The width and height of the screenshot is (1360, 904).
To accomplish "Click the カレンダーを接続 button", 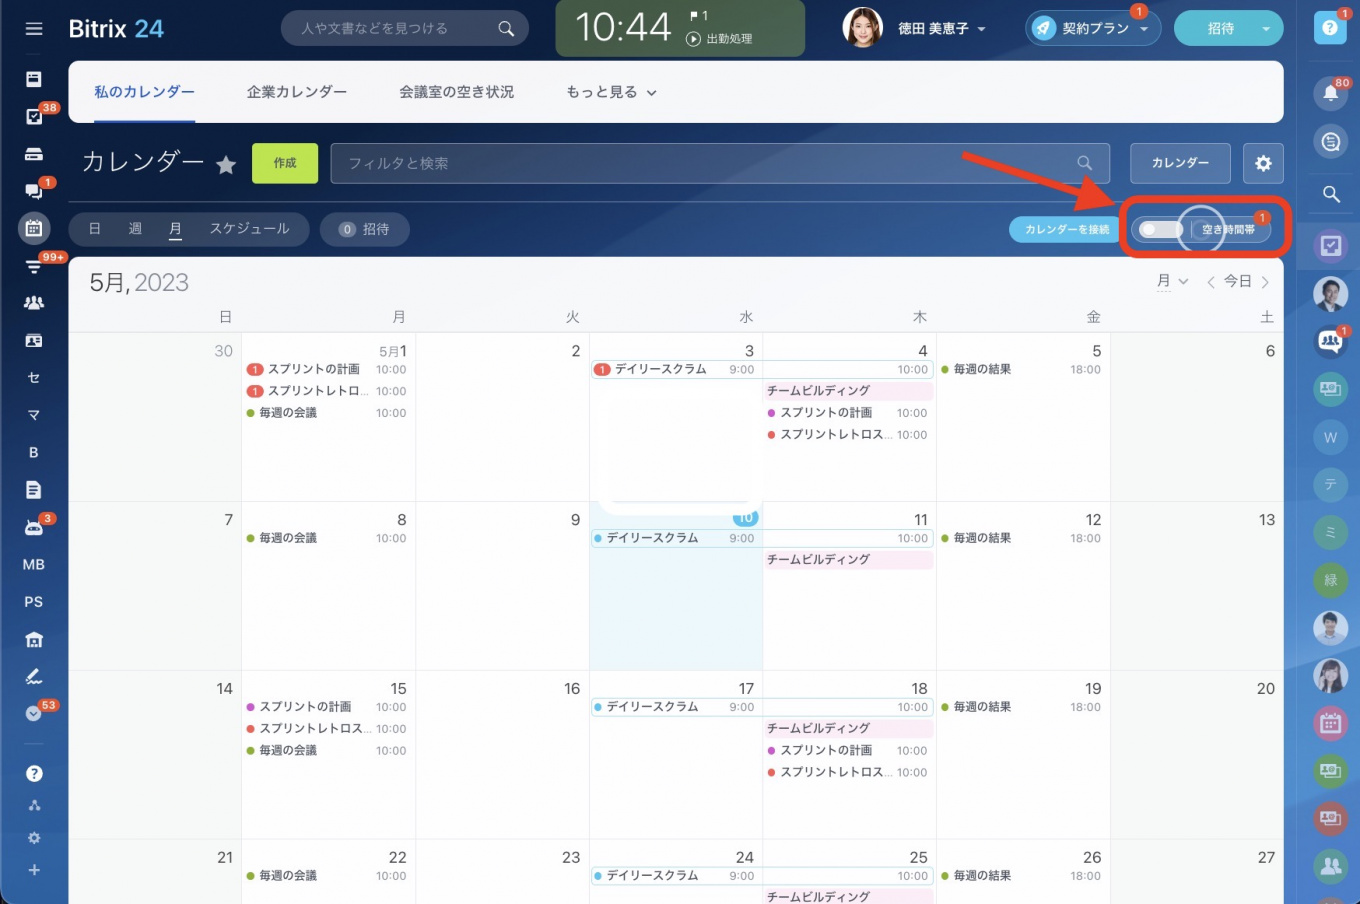I will point(1066,229).
